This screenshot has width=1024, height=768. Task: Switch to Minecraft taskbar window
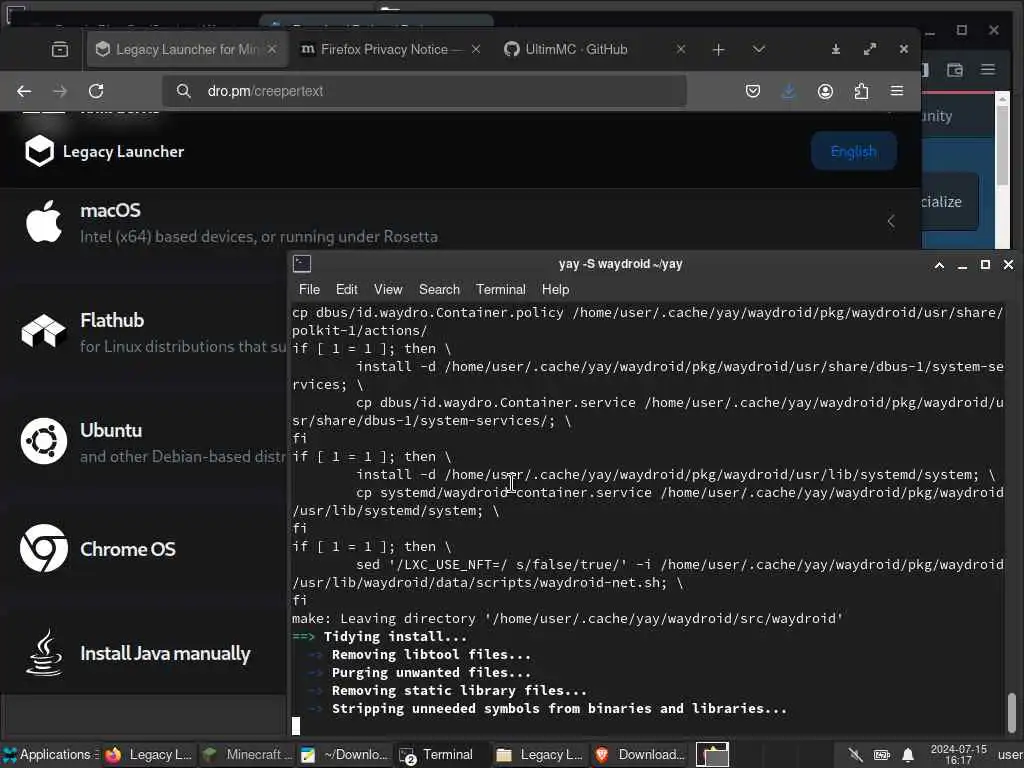(246, 755)
